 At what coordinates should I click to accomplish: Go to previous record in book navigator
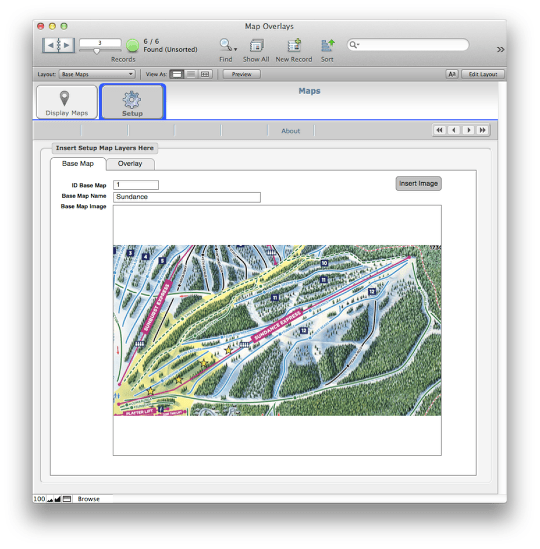point(50,45)
